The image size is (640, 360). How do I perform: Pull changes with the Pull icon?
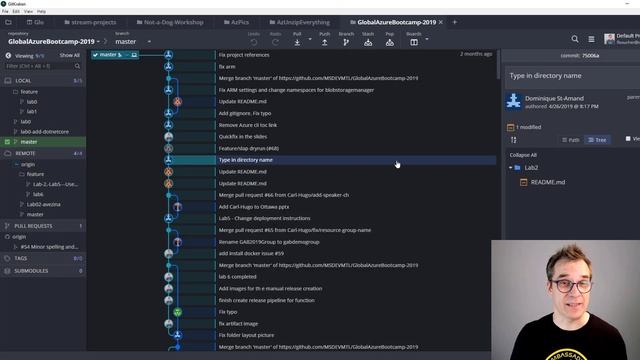[297, 42]
